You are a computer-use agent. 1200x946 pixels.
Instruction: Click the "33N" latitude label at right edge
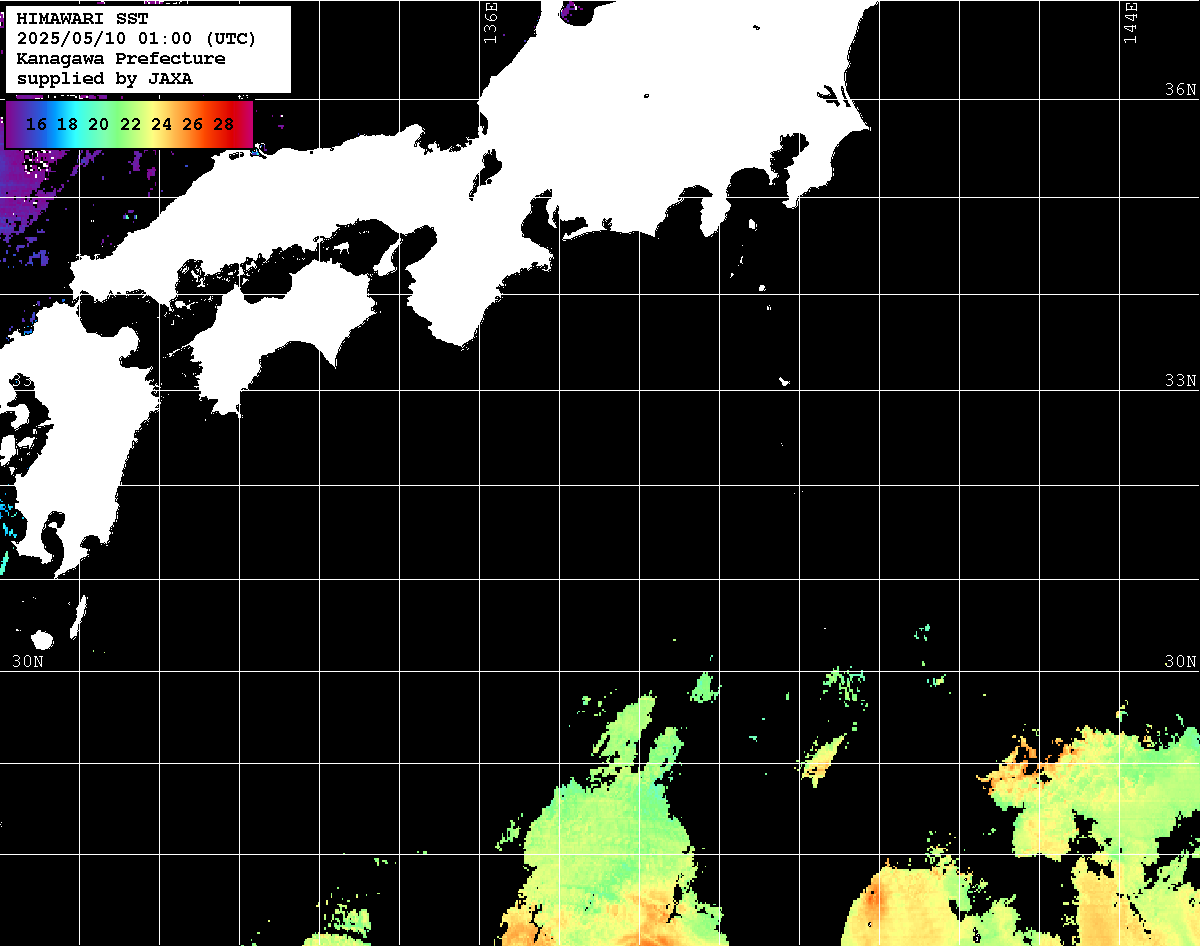click(1180, 381)
